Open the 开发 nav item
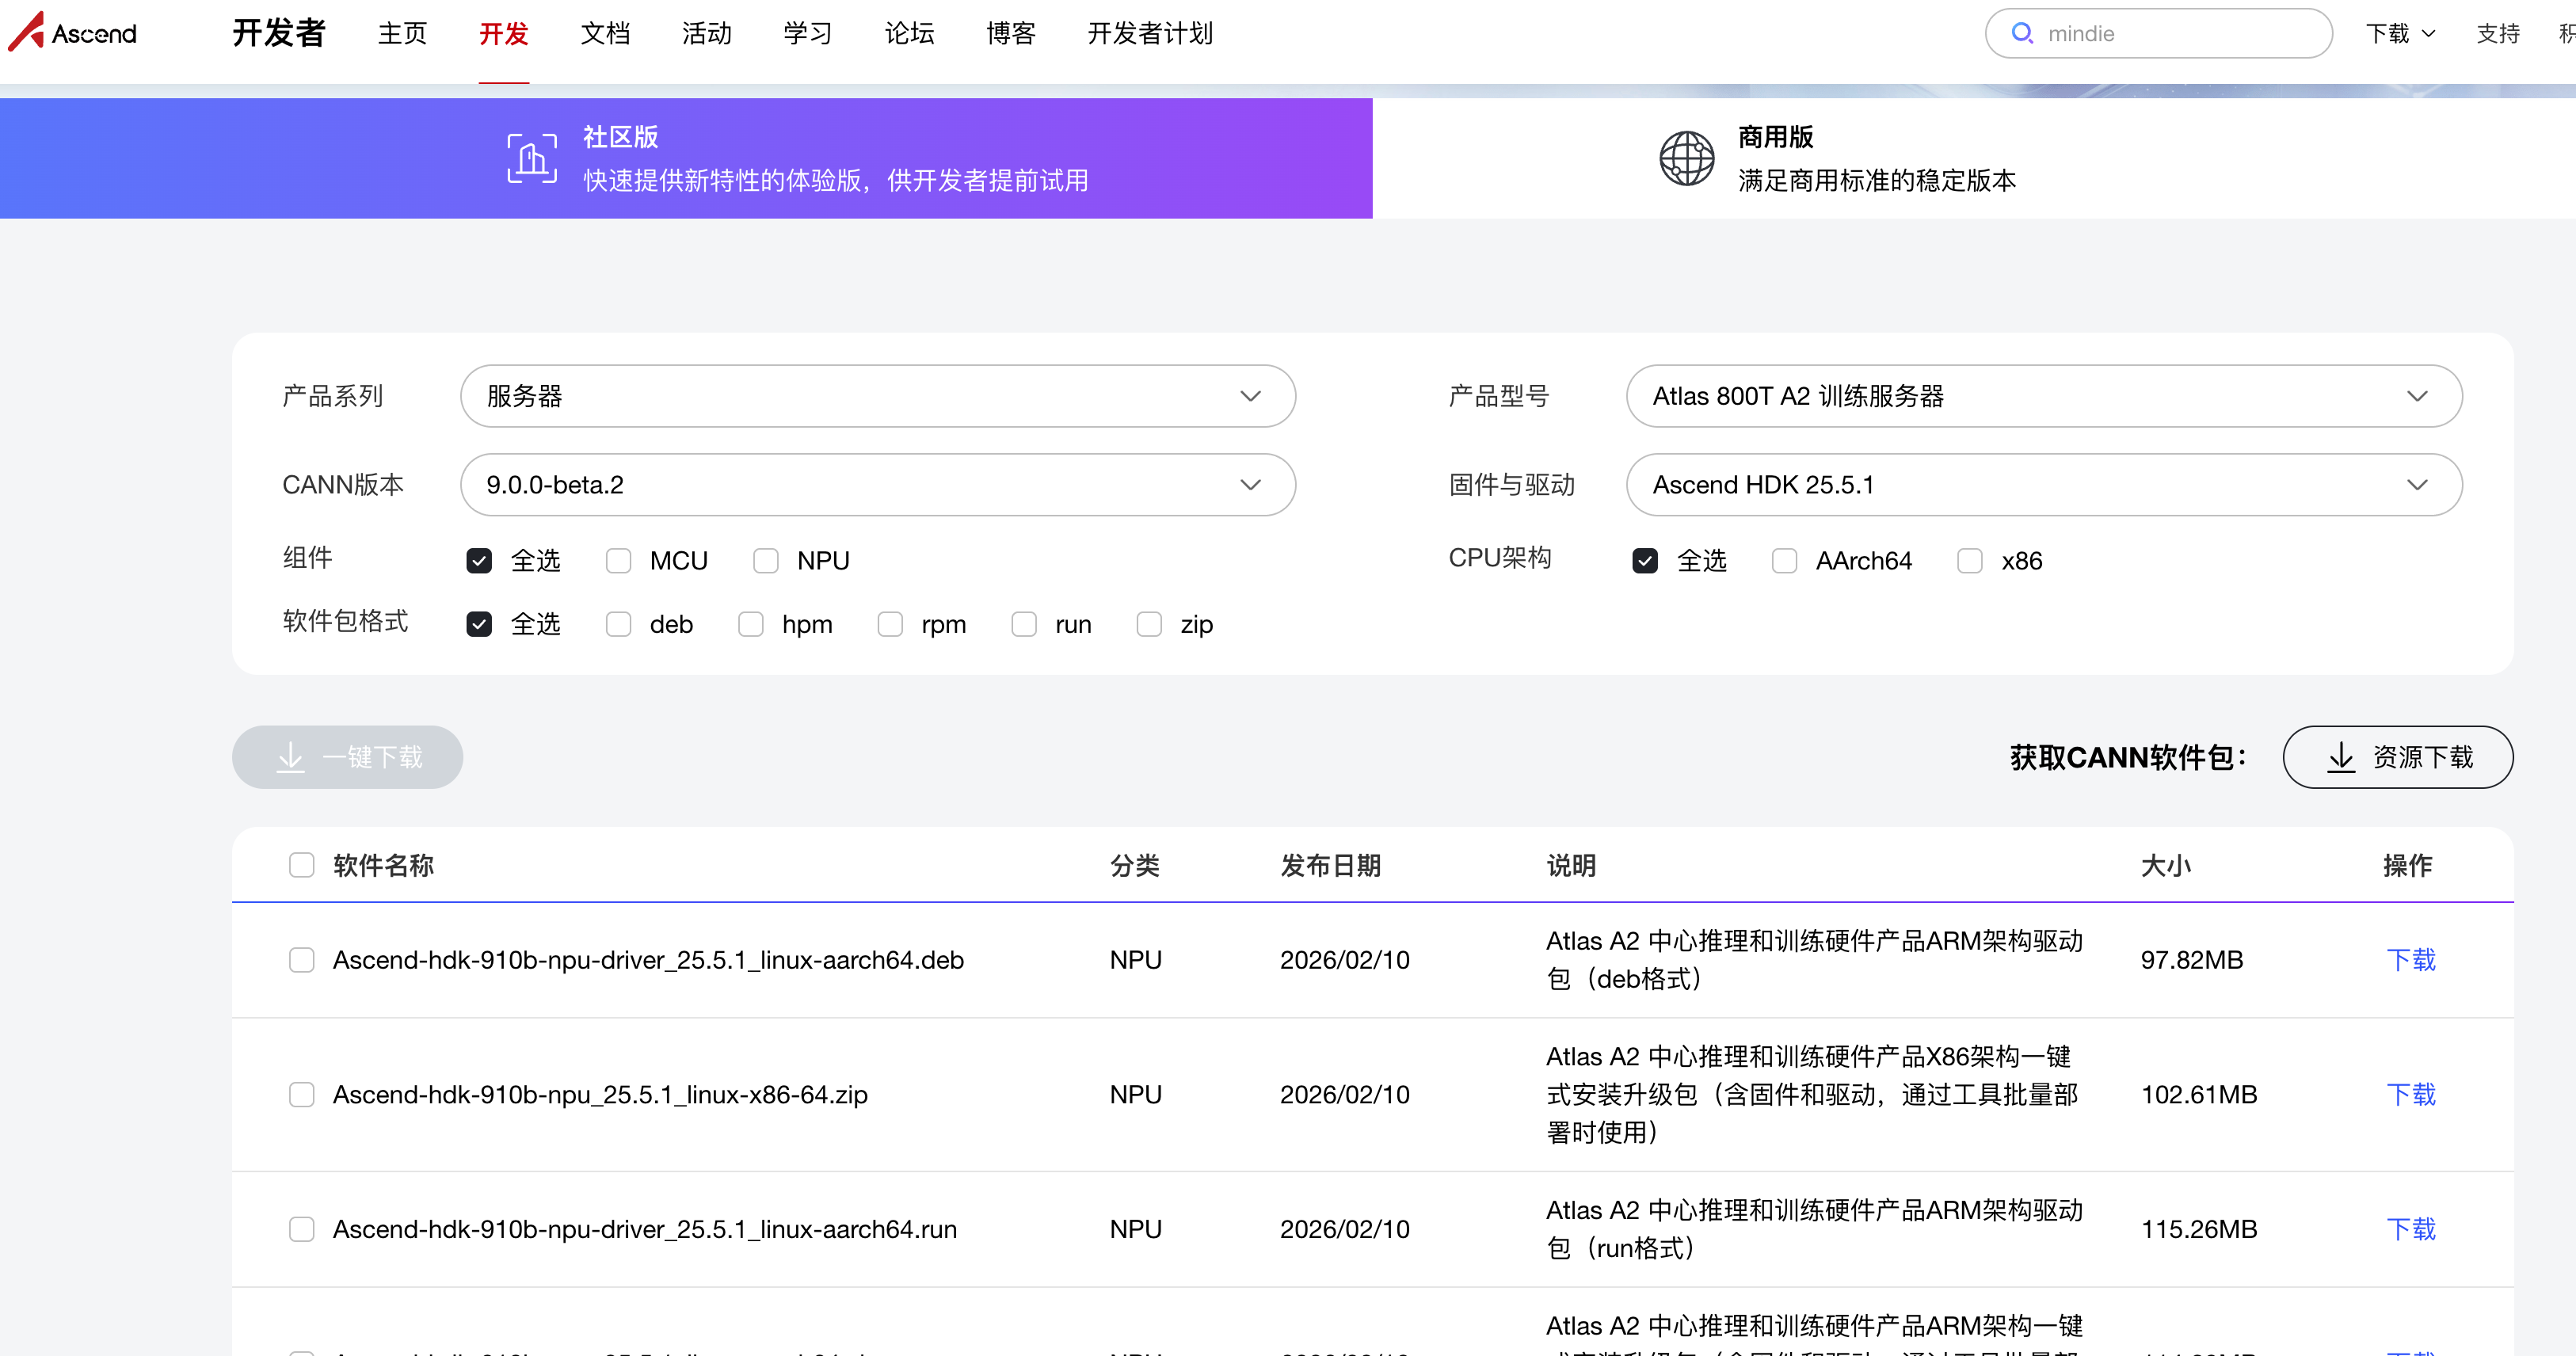The image size is (2576, 1356). click(x=503, y=33)
